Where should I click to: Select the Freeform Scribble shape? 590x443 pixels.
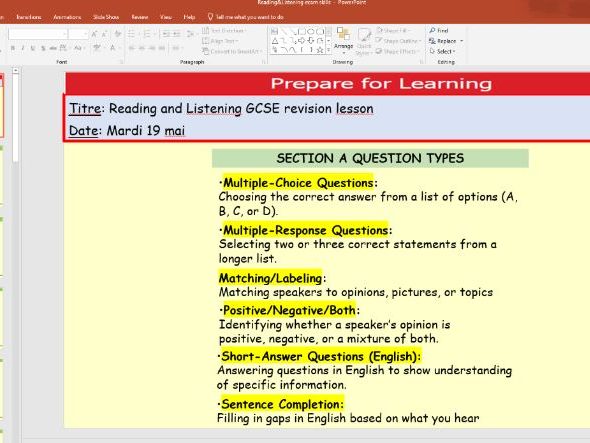(x=275, y=50)
